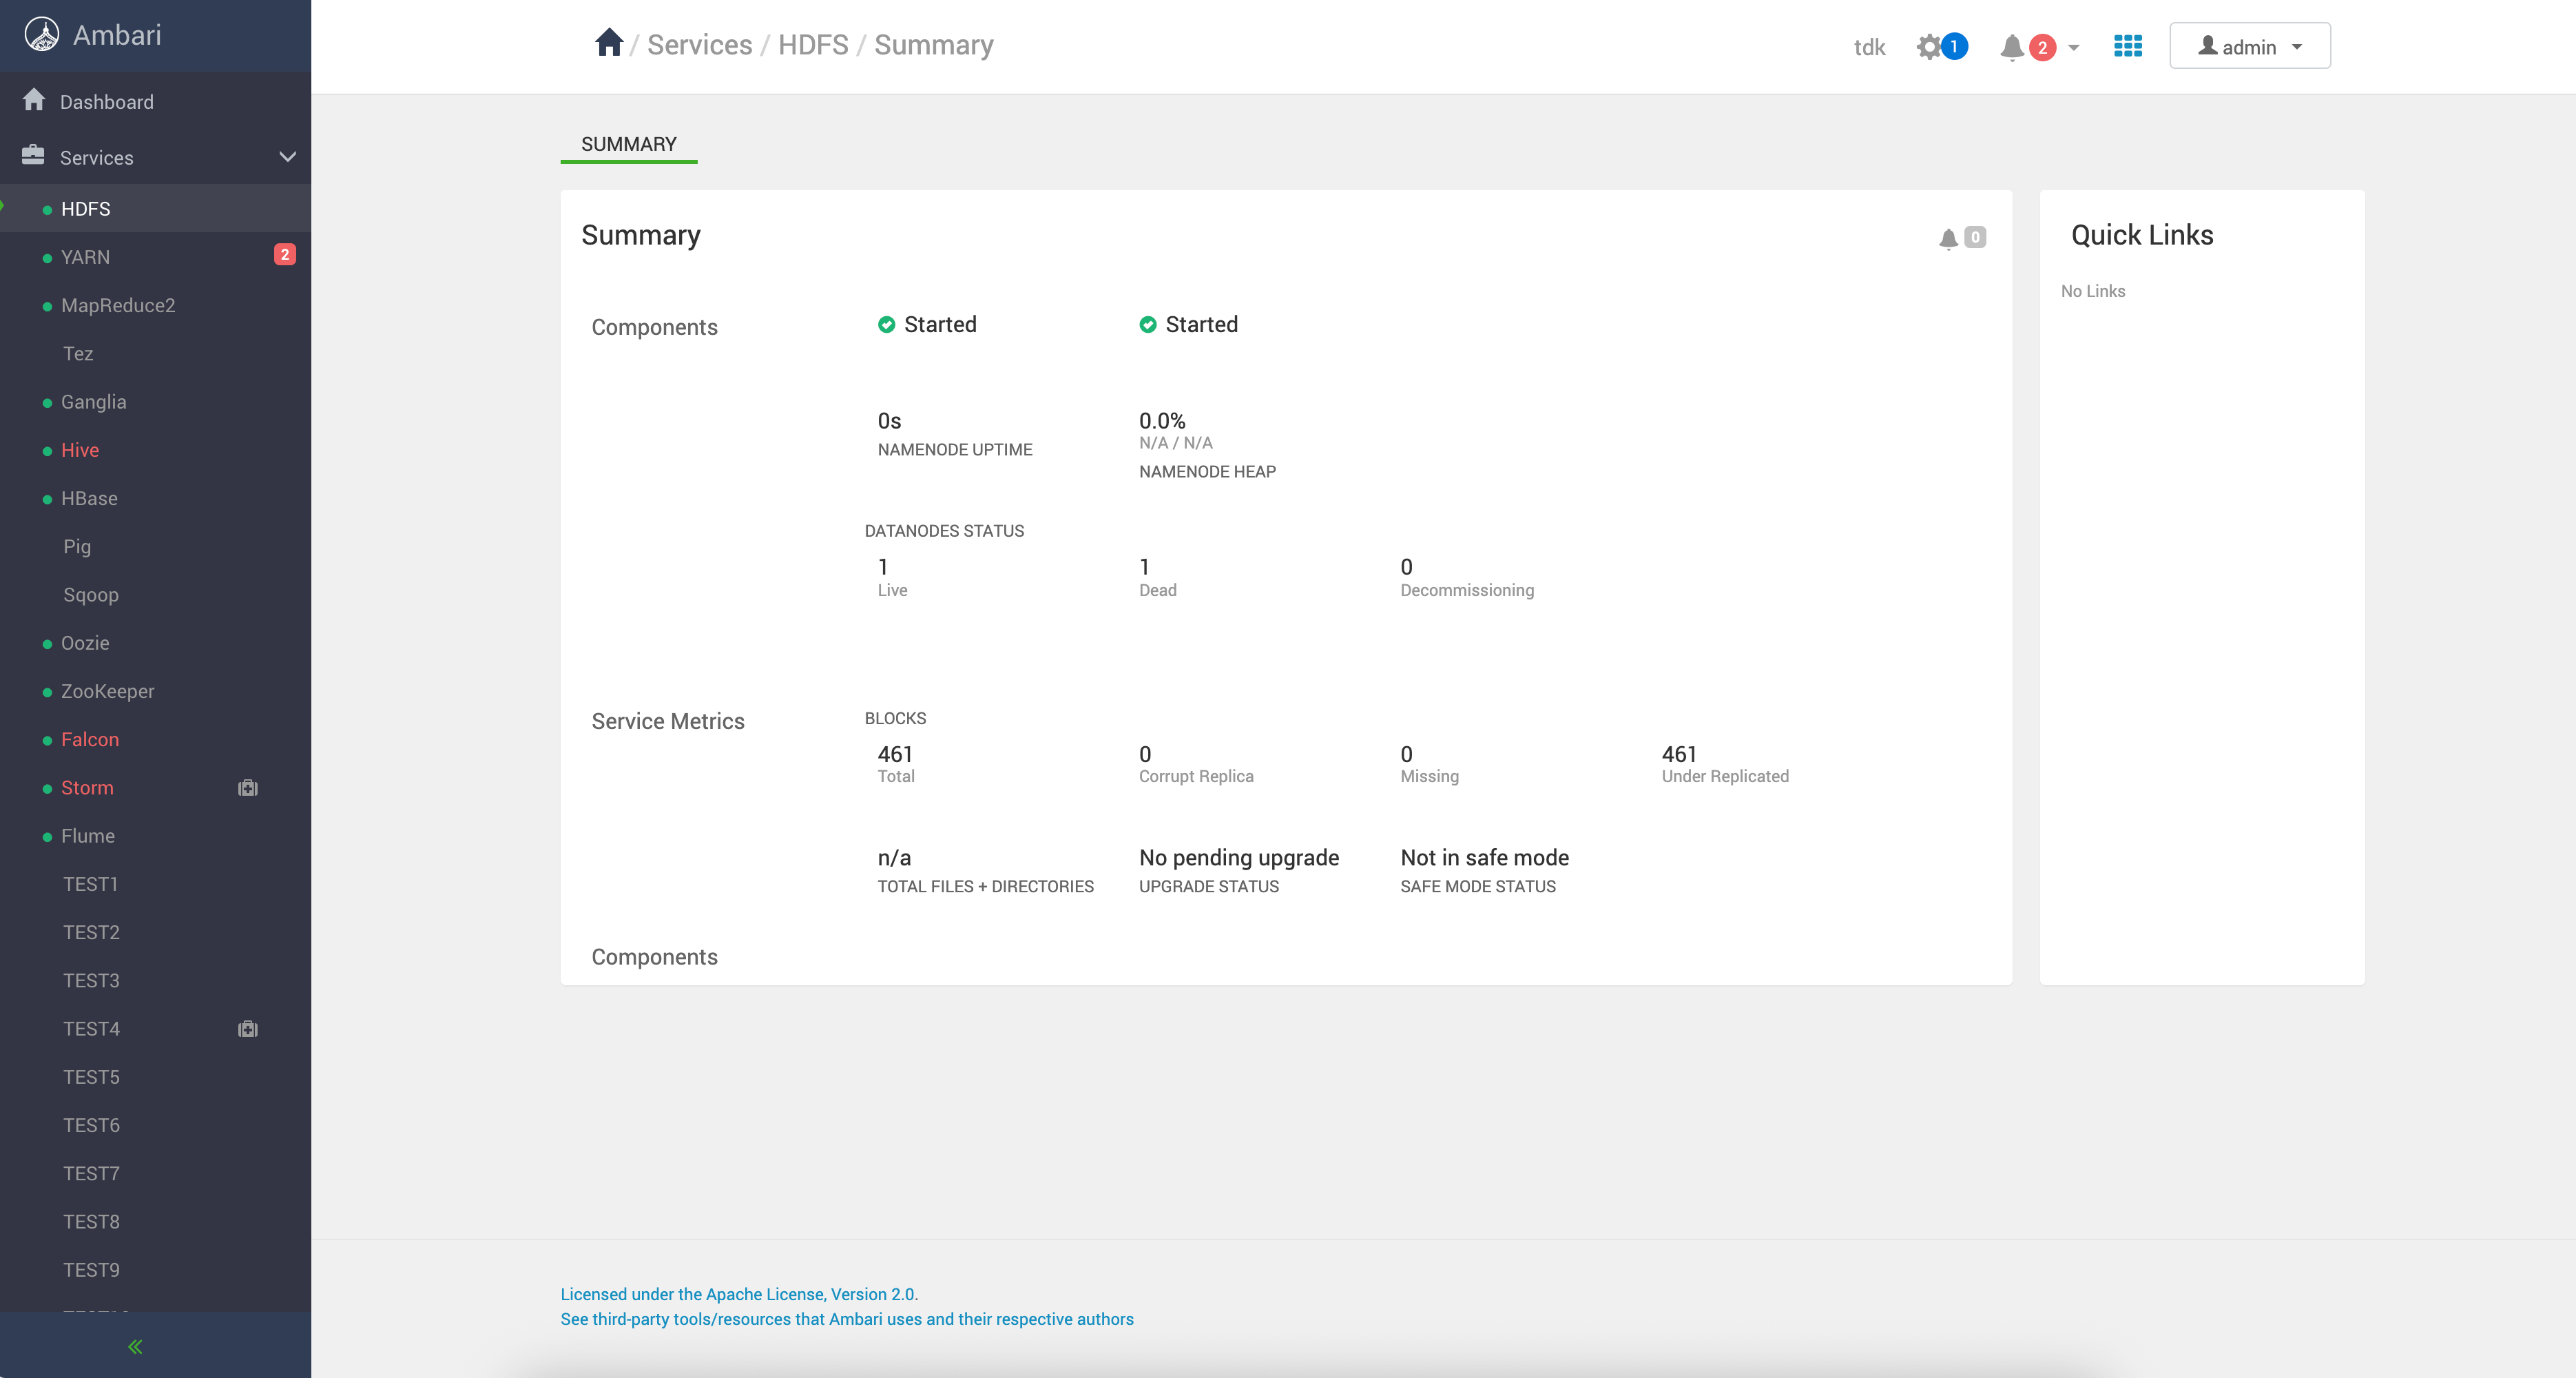The width and height of the screenshot is (2576, 1378).
Task: Select Hive service in sidebar
Action: (80, 450)
